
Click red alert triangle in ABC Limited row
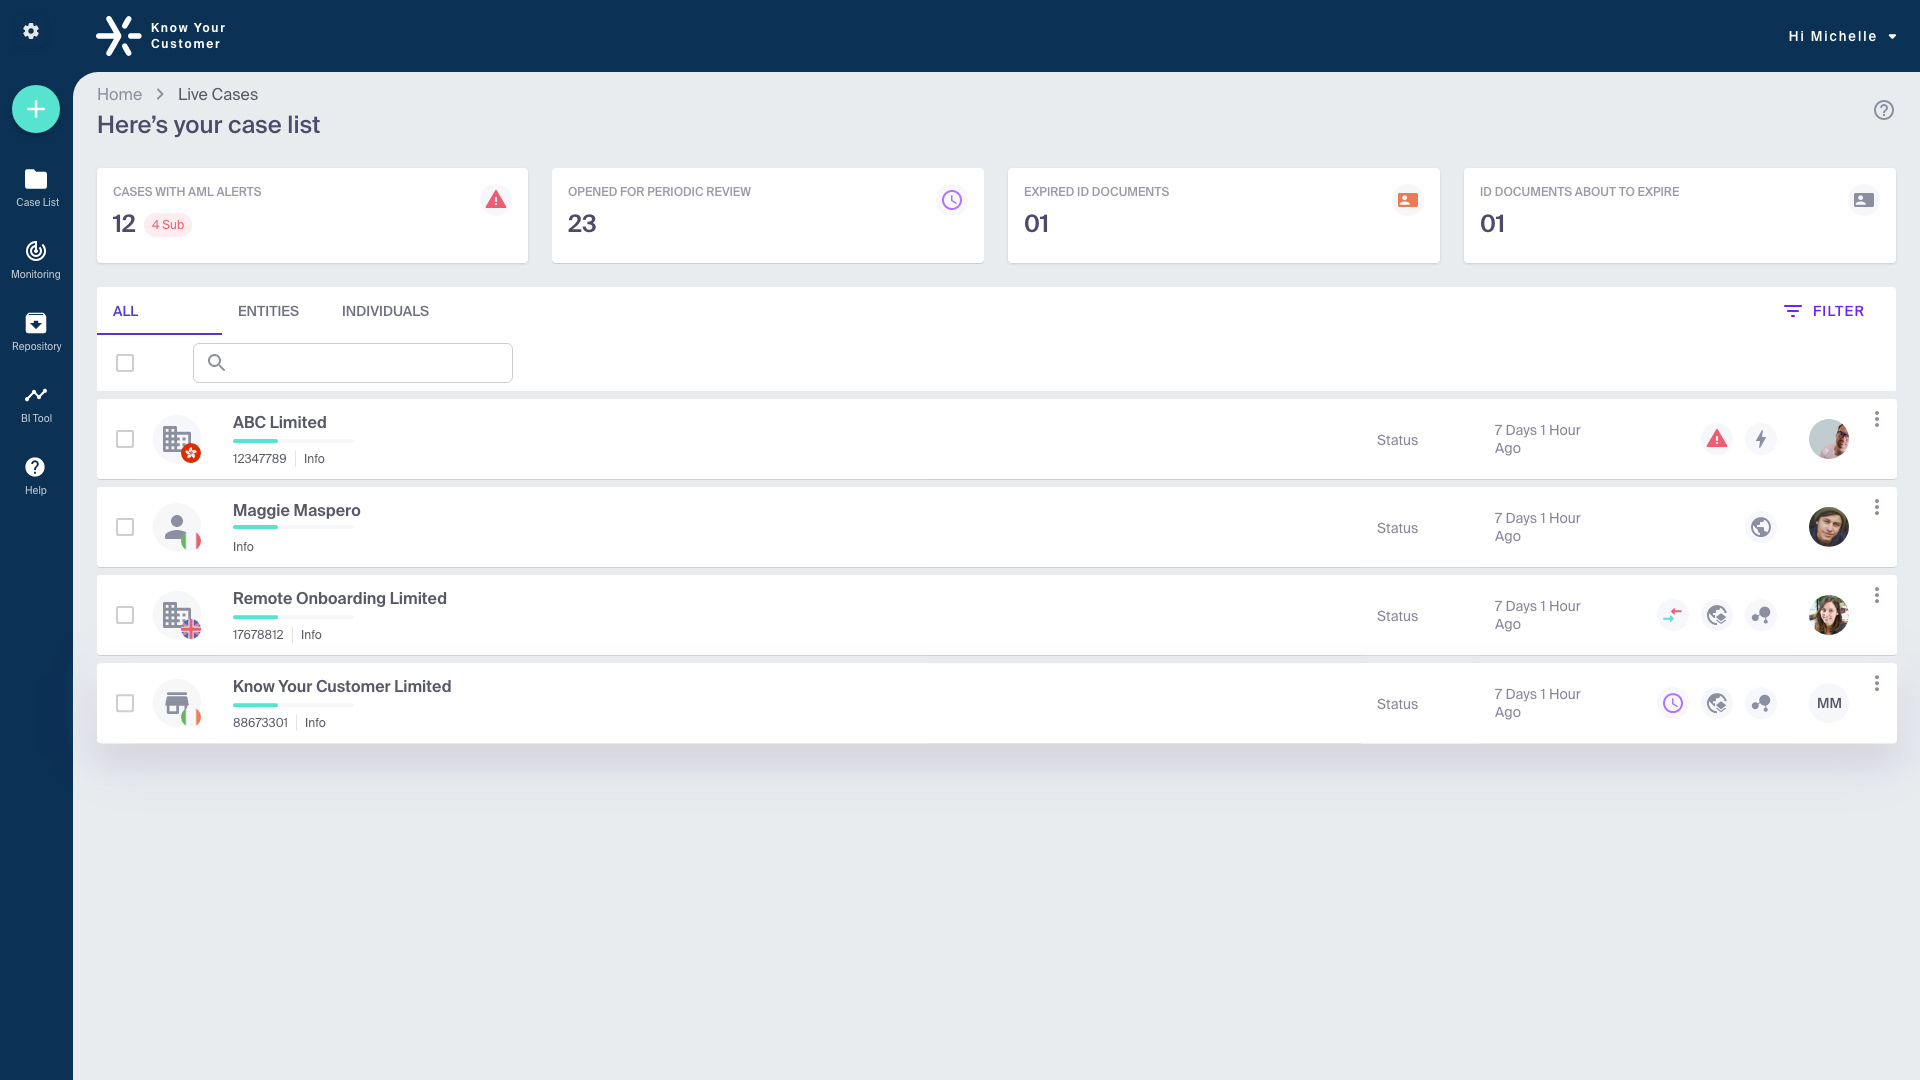(x=1717, y=439)
